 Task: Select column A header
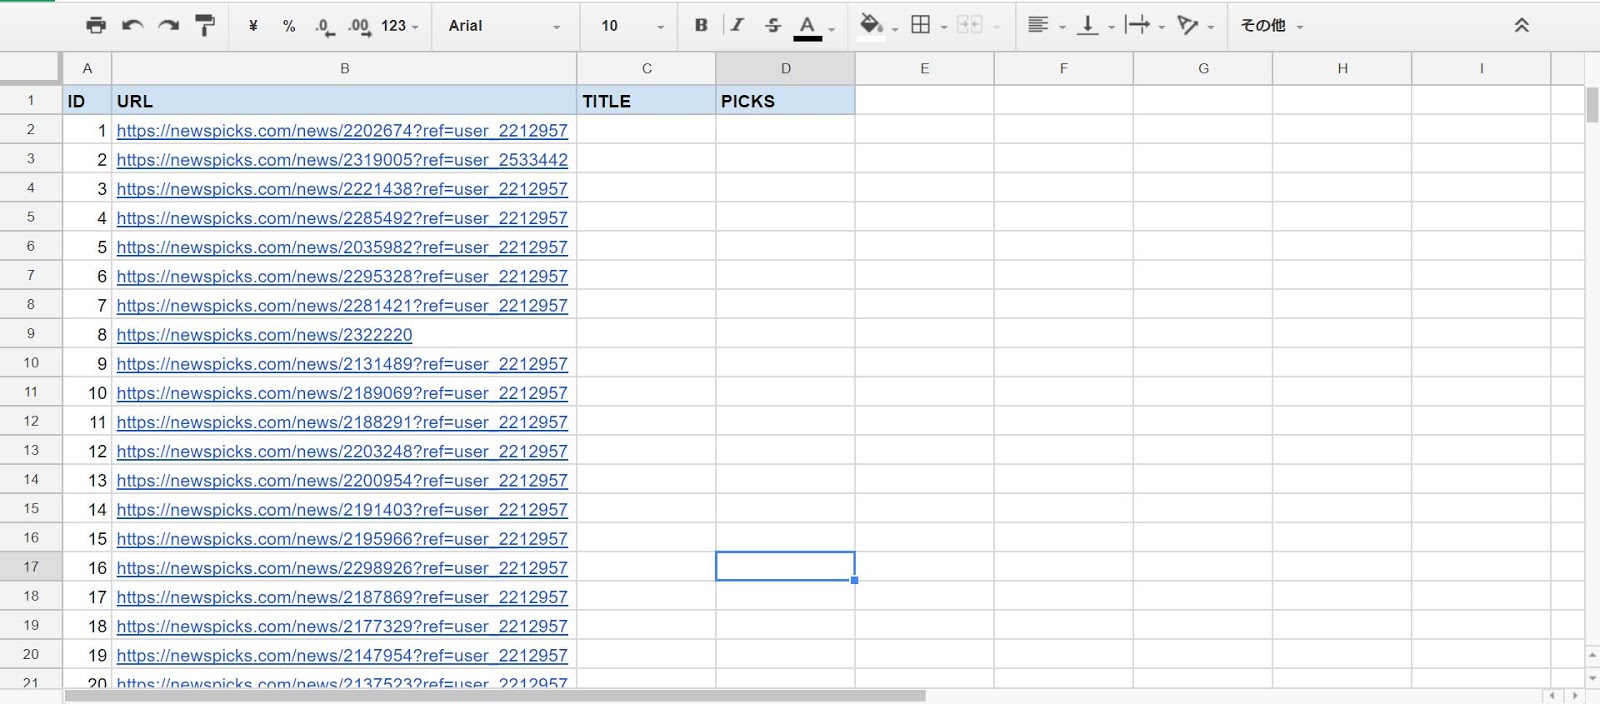point(87,68)
